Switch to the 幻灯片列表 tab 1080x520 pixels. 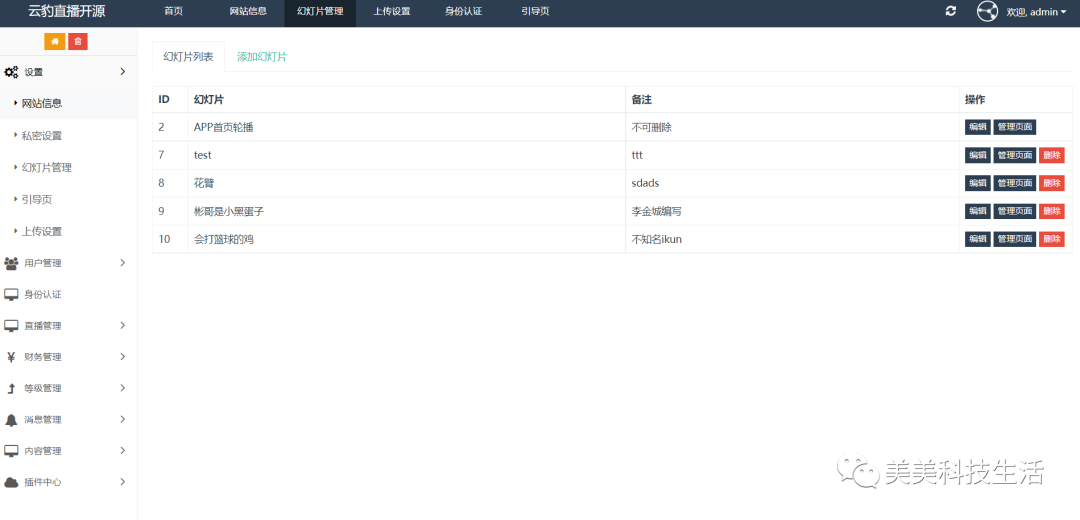tap(189, 57)
